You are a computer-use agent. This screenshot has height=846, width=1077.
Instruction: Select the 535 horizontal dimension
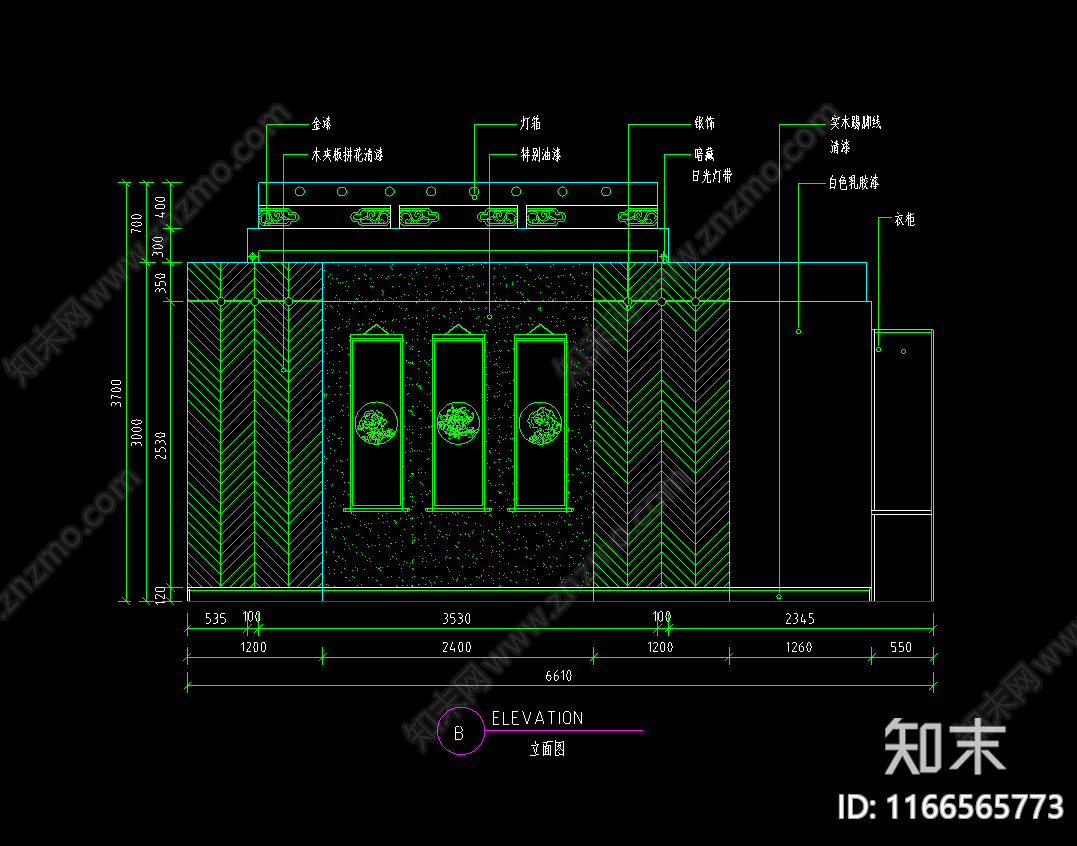point(216,619)
